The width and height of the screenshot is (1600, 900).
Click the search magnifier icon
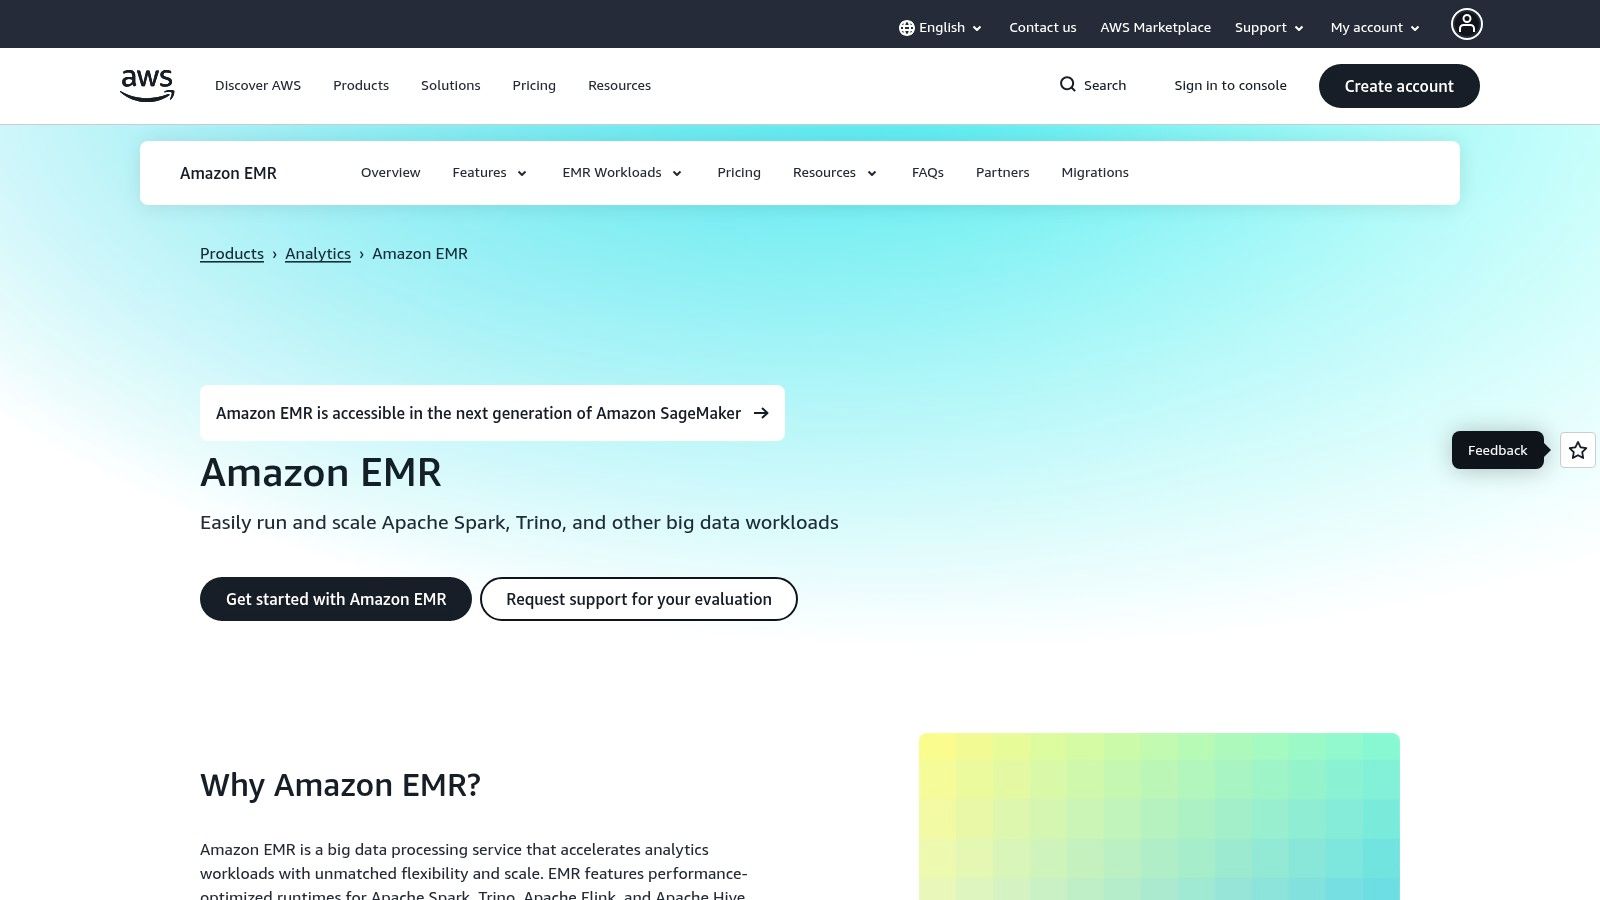pos(1068,85)
